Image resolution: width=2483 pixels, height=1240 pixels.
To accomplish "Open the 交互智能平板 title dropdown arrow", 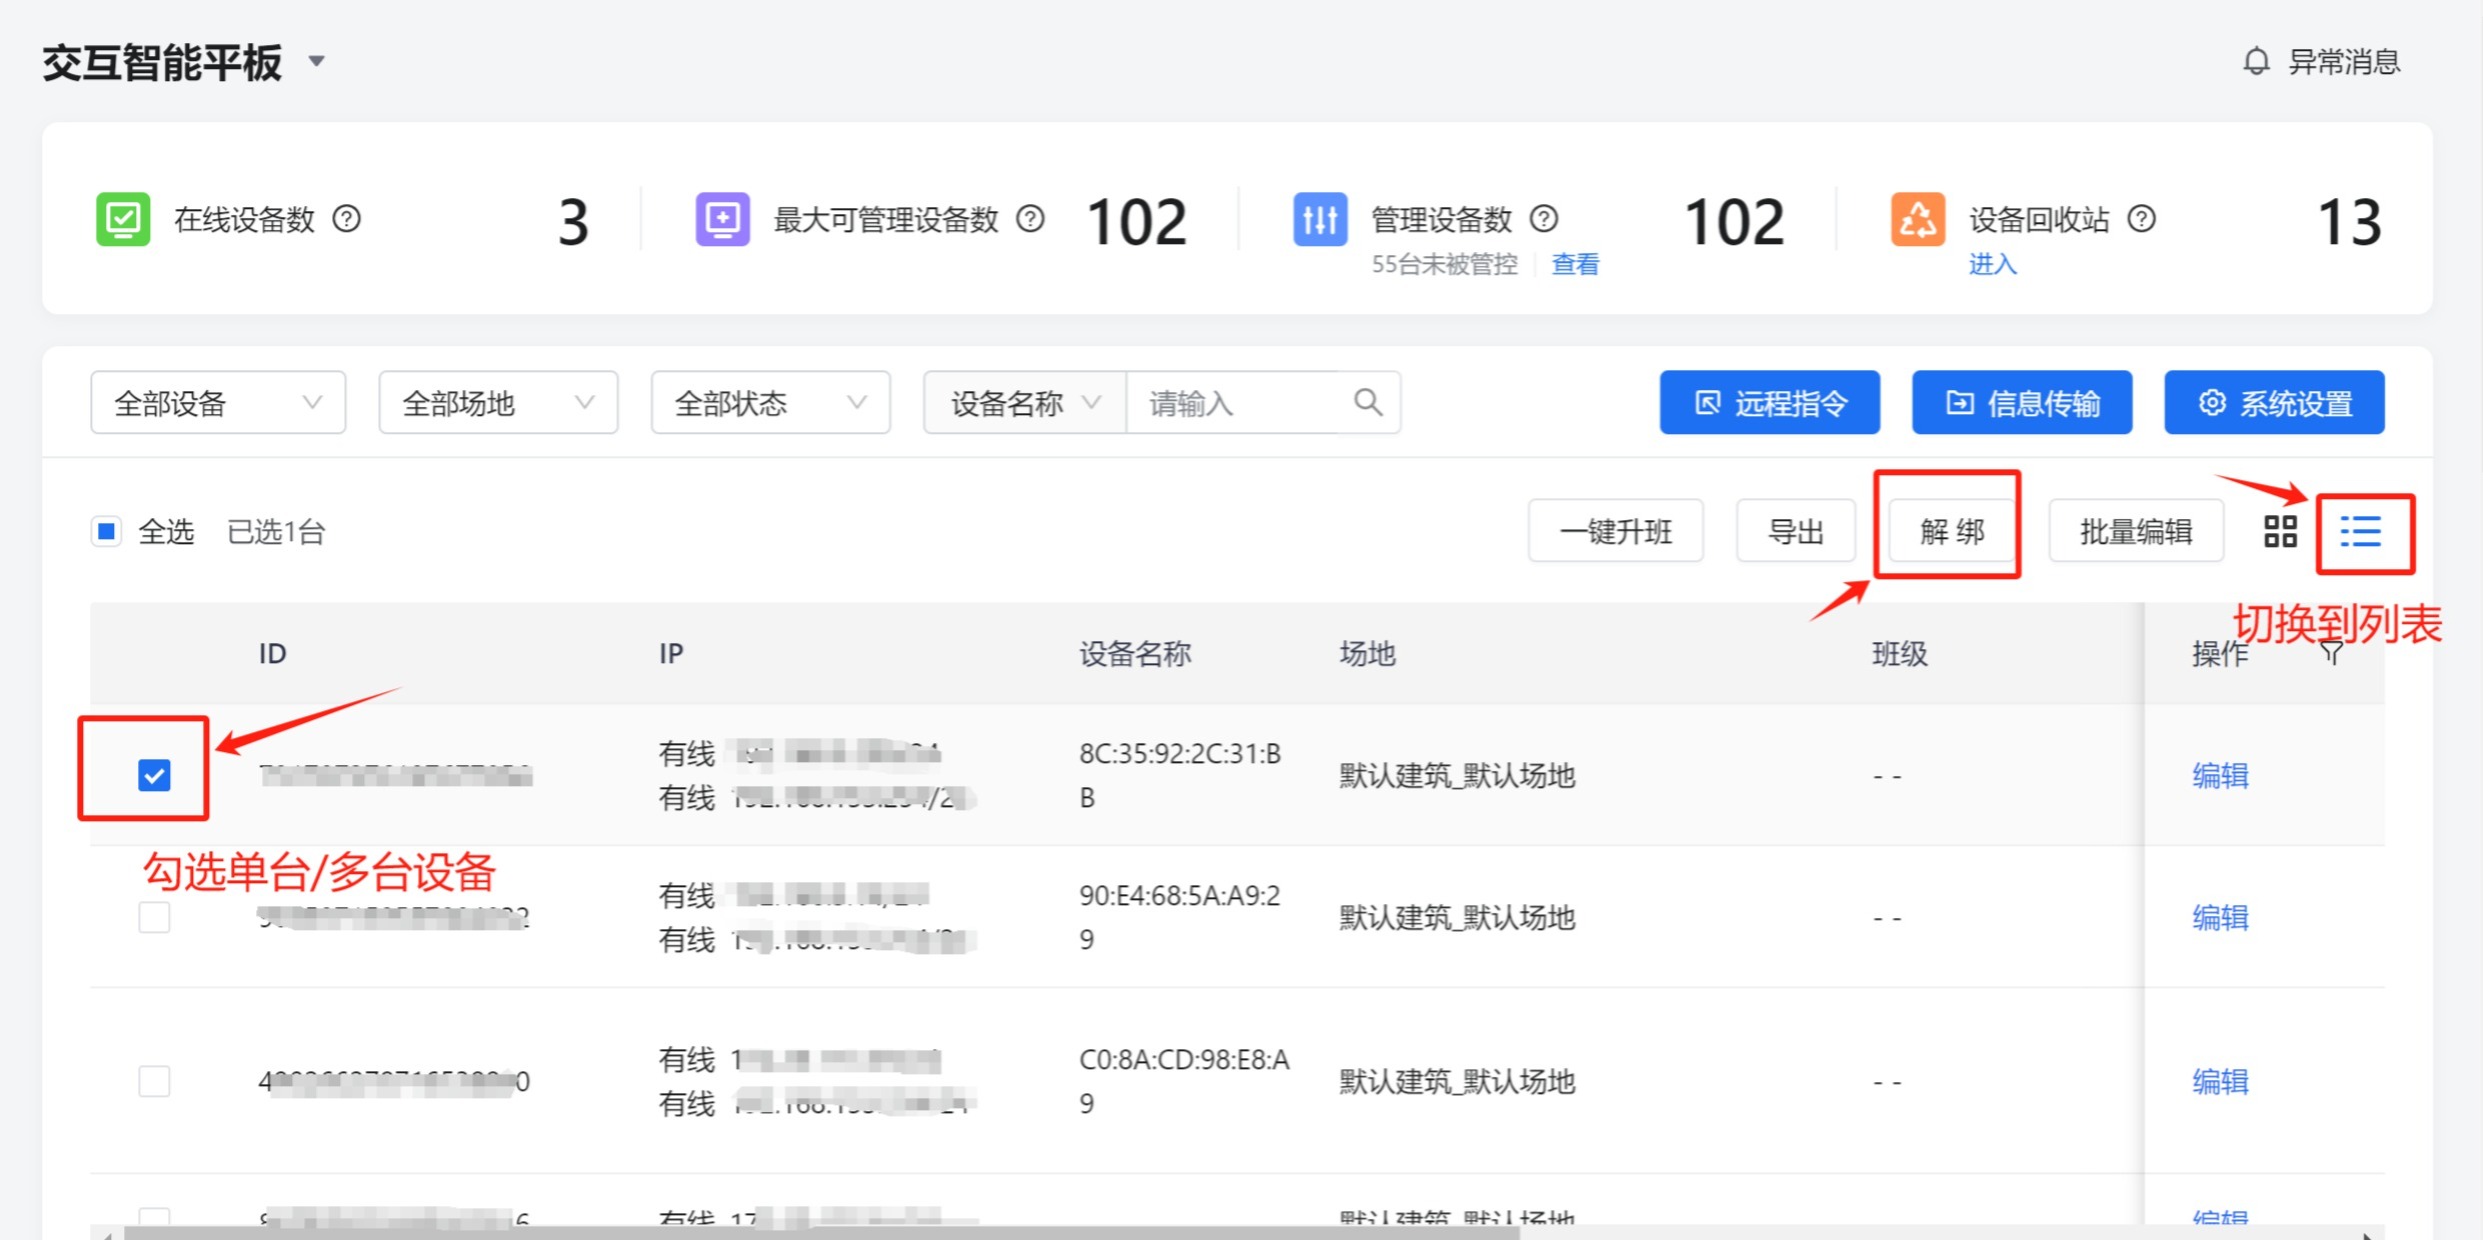I will (317, 62).
